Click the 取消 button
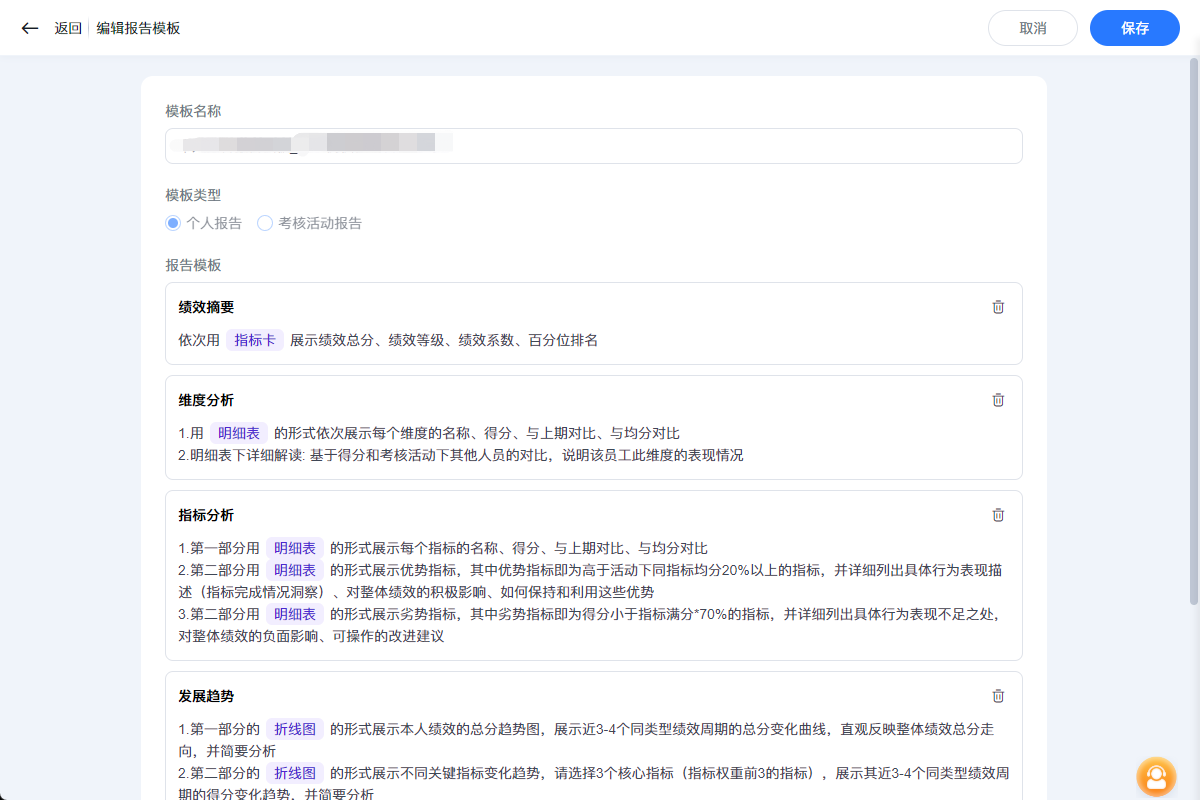Screen dimensions: 1200x800 [1032, 28]
